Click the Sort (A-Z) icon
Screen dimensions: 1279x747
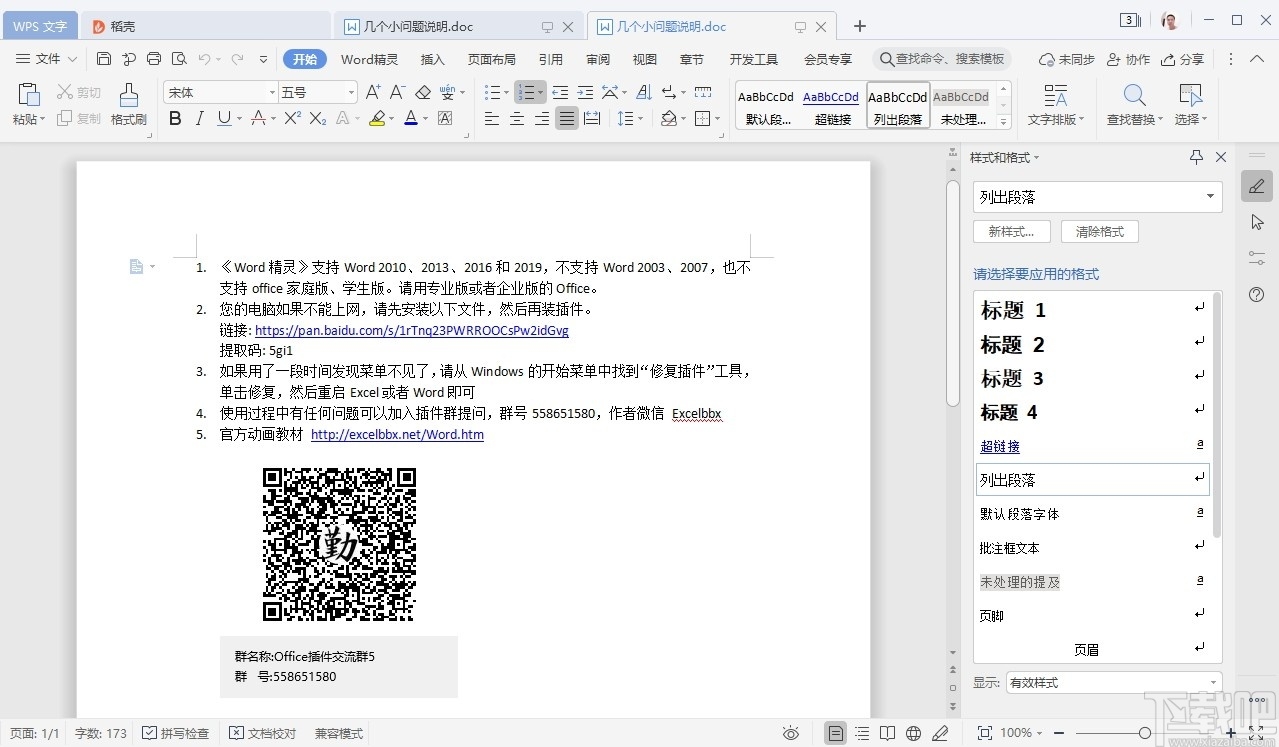point(645,92)
